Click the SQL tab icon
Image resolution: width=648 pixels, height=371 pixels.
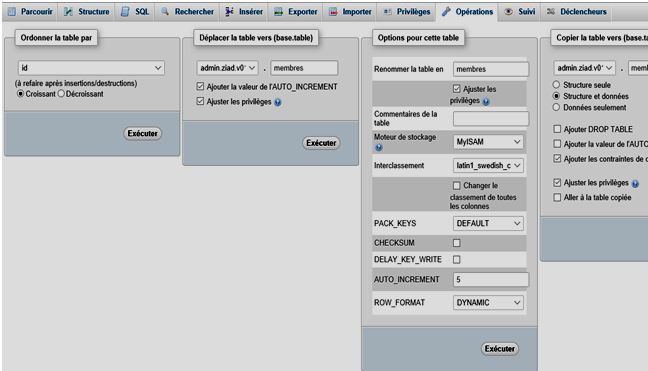[x=125, y=12]
